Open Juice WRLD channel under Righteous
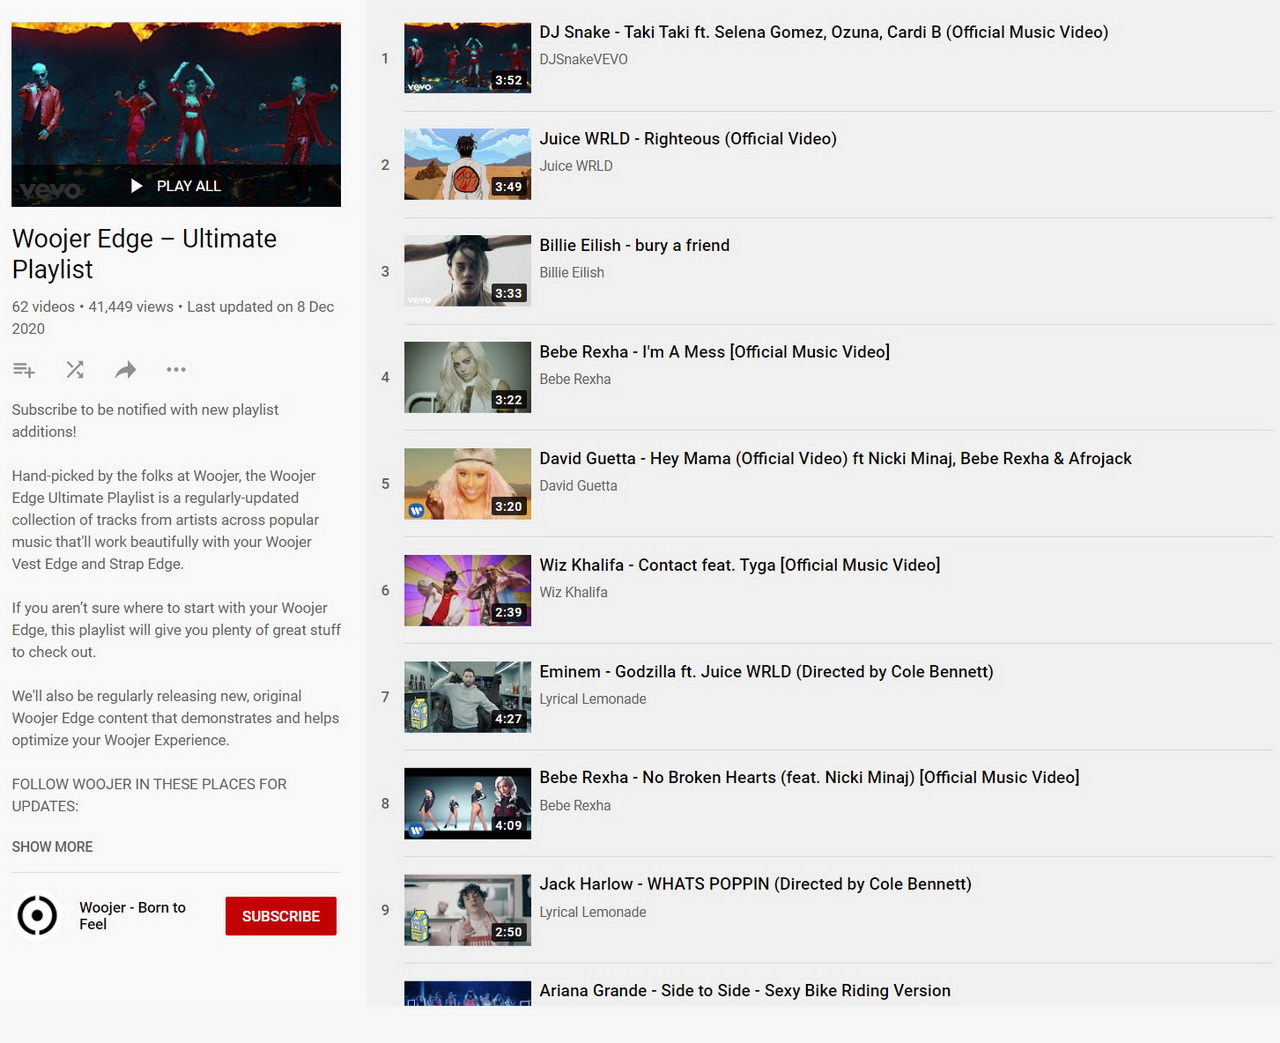The image size is (1280, 1043). click(x=576, y=166)
